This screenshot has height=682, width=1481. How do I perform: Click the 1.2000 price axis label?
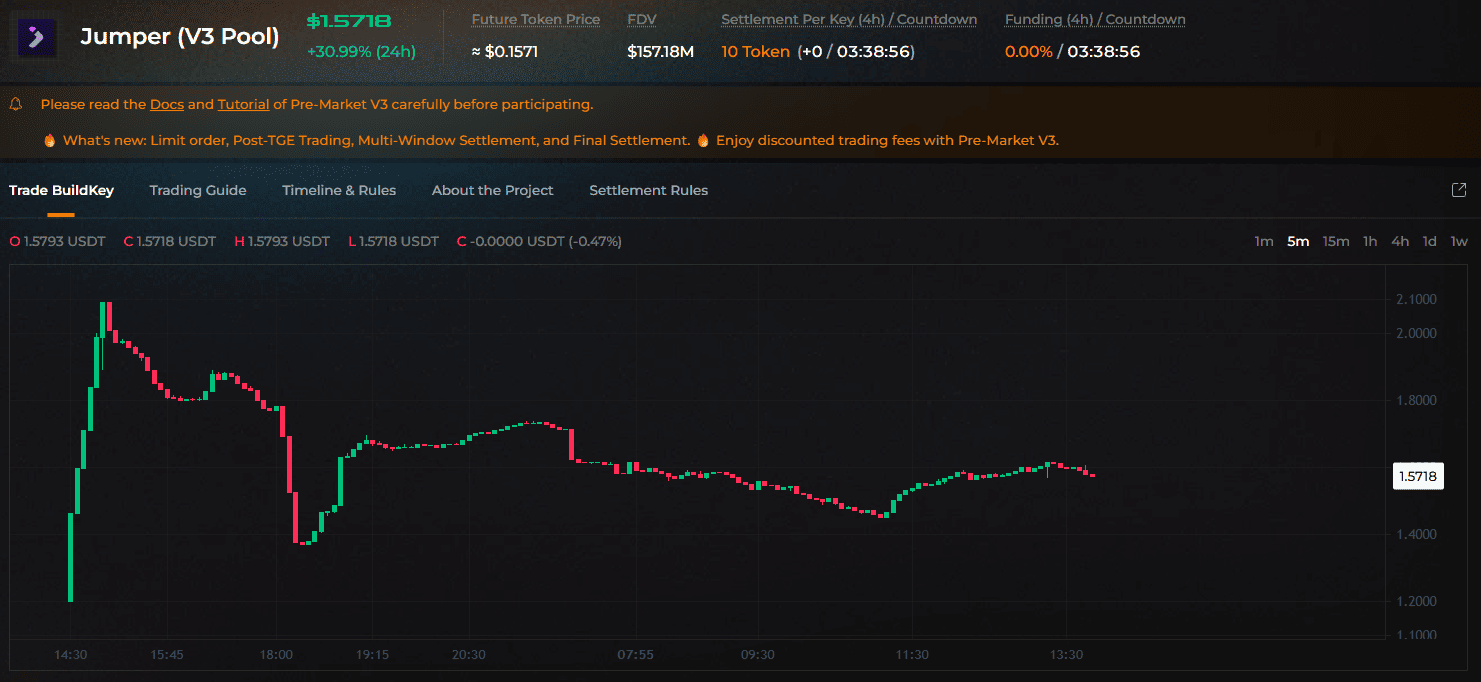click(1416, 601)
